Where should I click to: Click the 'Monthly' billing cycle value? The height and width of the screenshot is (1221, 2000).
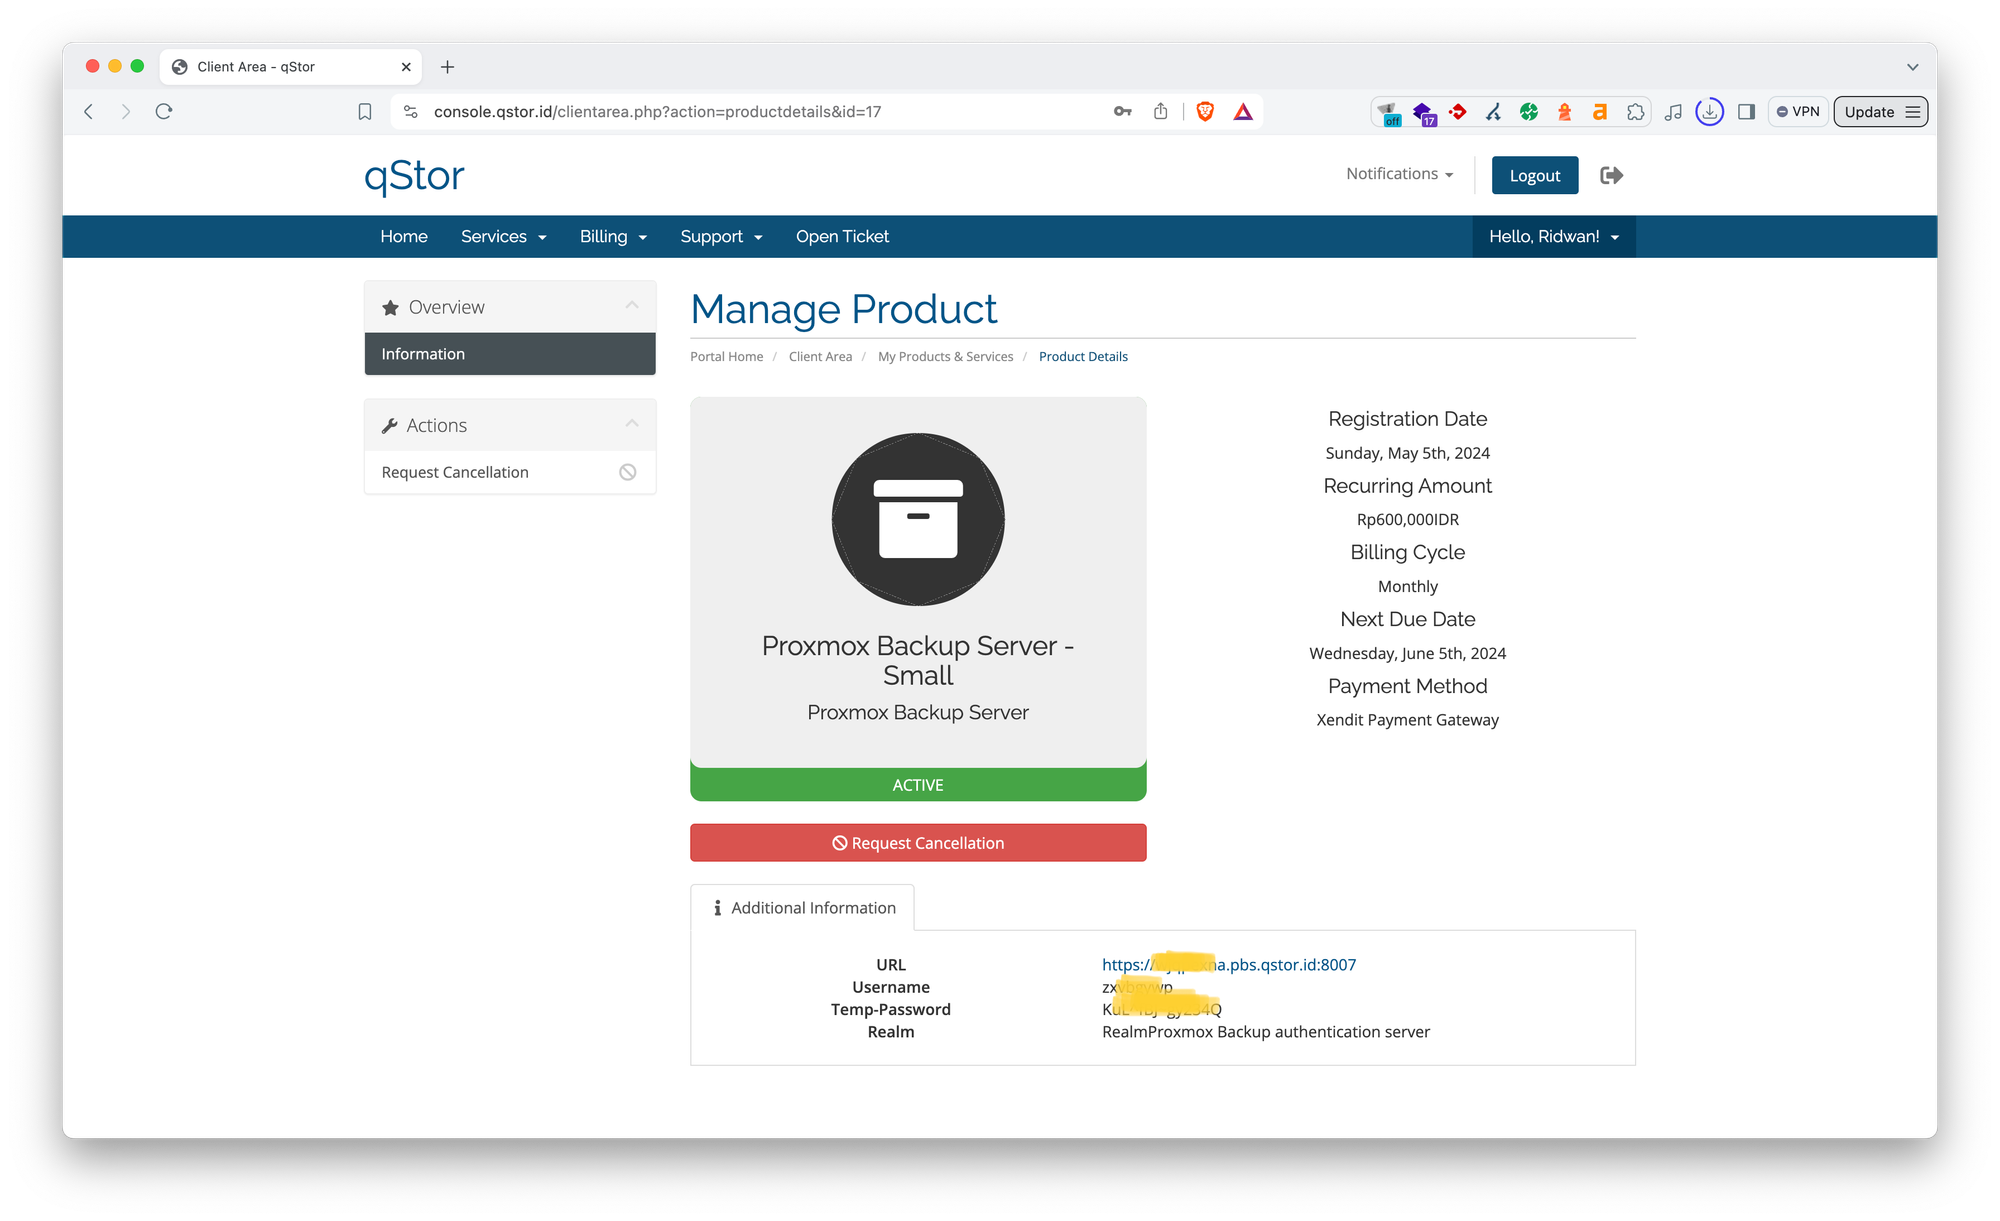pyautogui.click(x=1407, y=587)
